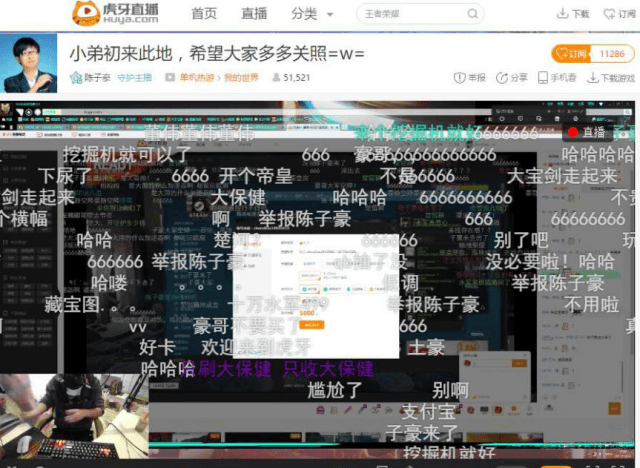Open the 订阅 subscriptions link in header

pyautogui.click(x=620, y=14)
